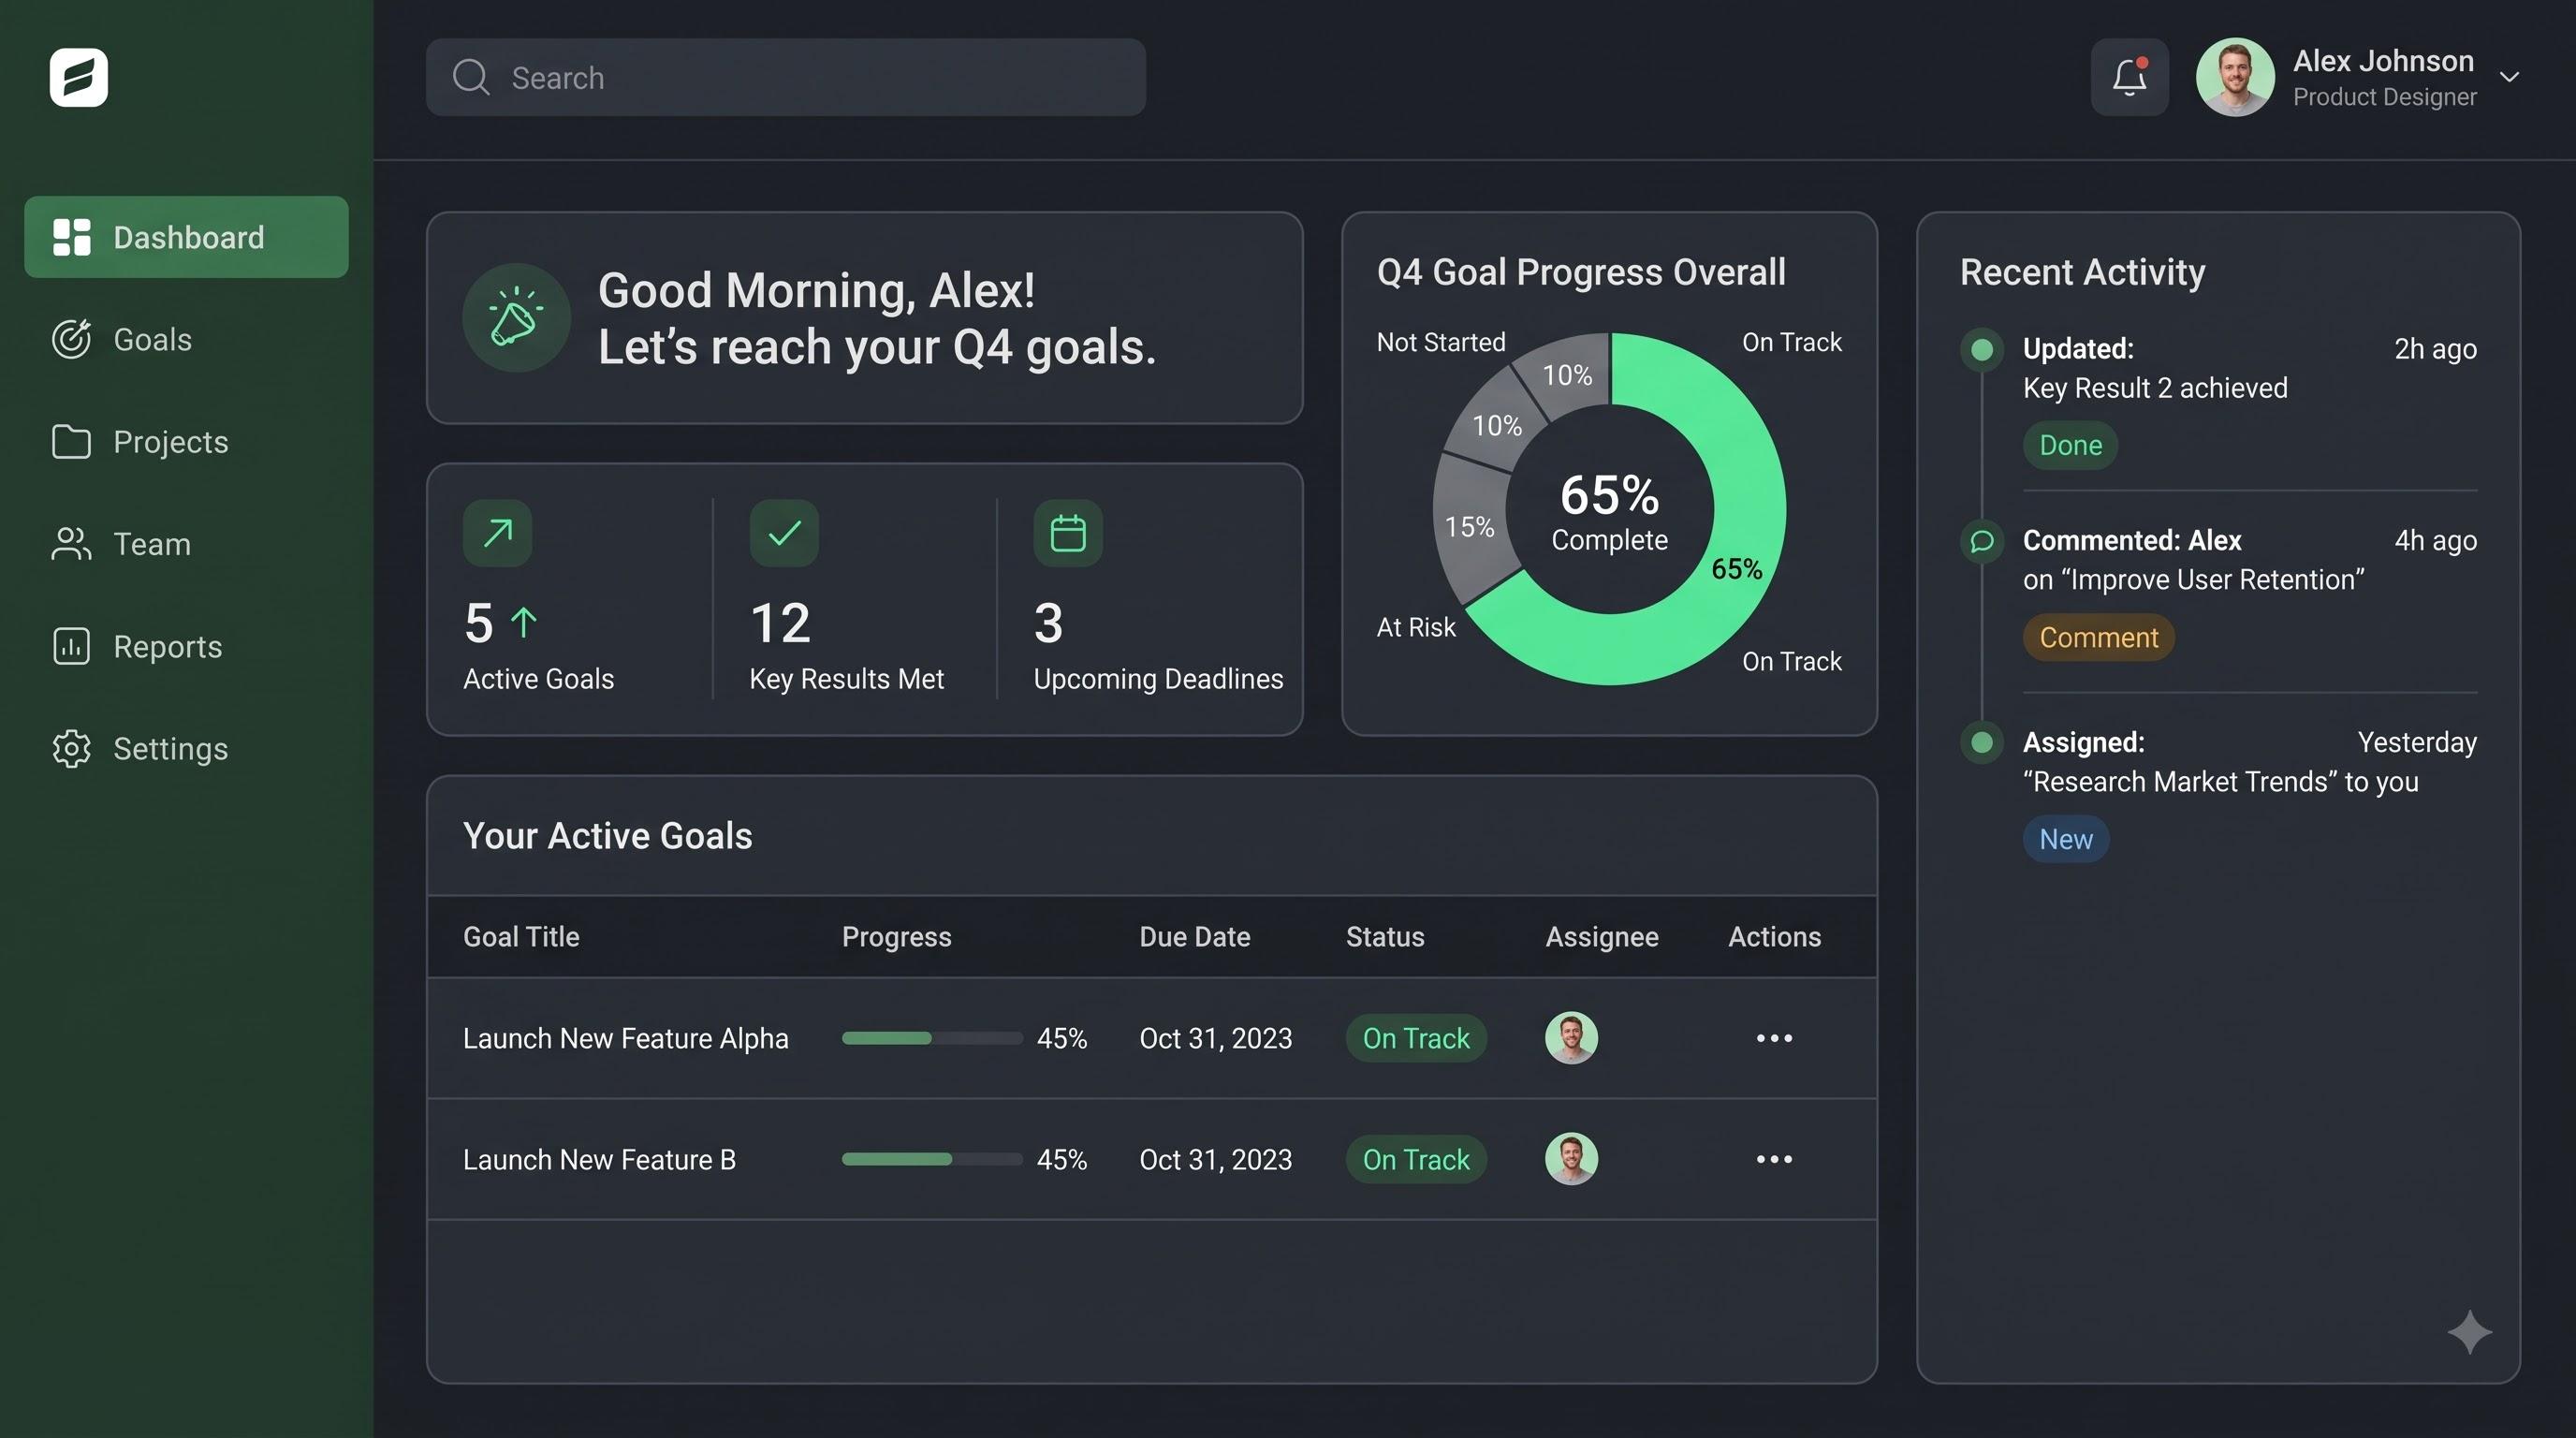Click the Due Date column header

tap(1194, 937)
